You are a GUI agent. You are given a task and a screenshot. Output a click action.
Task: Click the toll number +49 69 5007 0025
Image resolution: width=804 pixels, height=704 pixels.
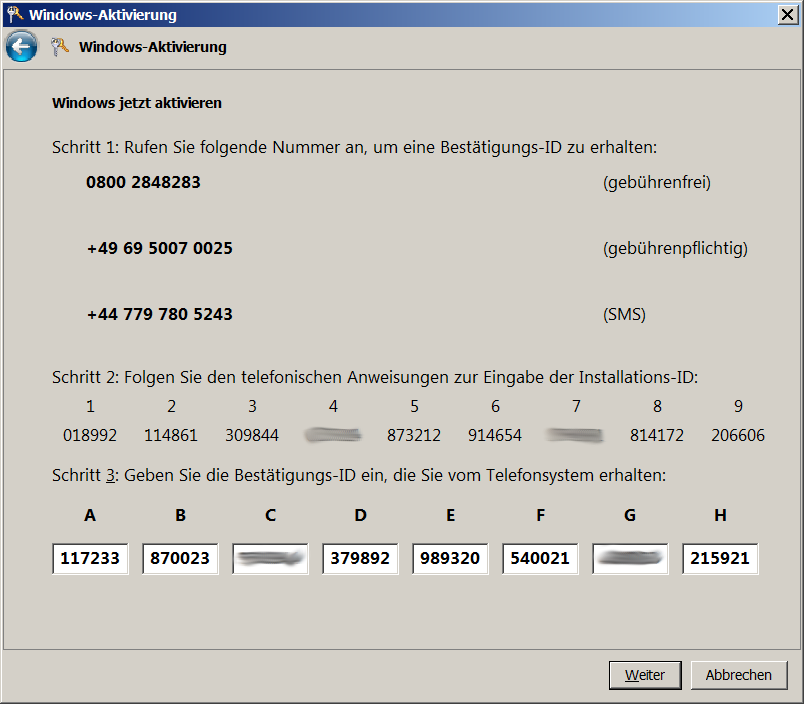click(159, 248)
